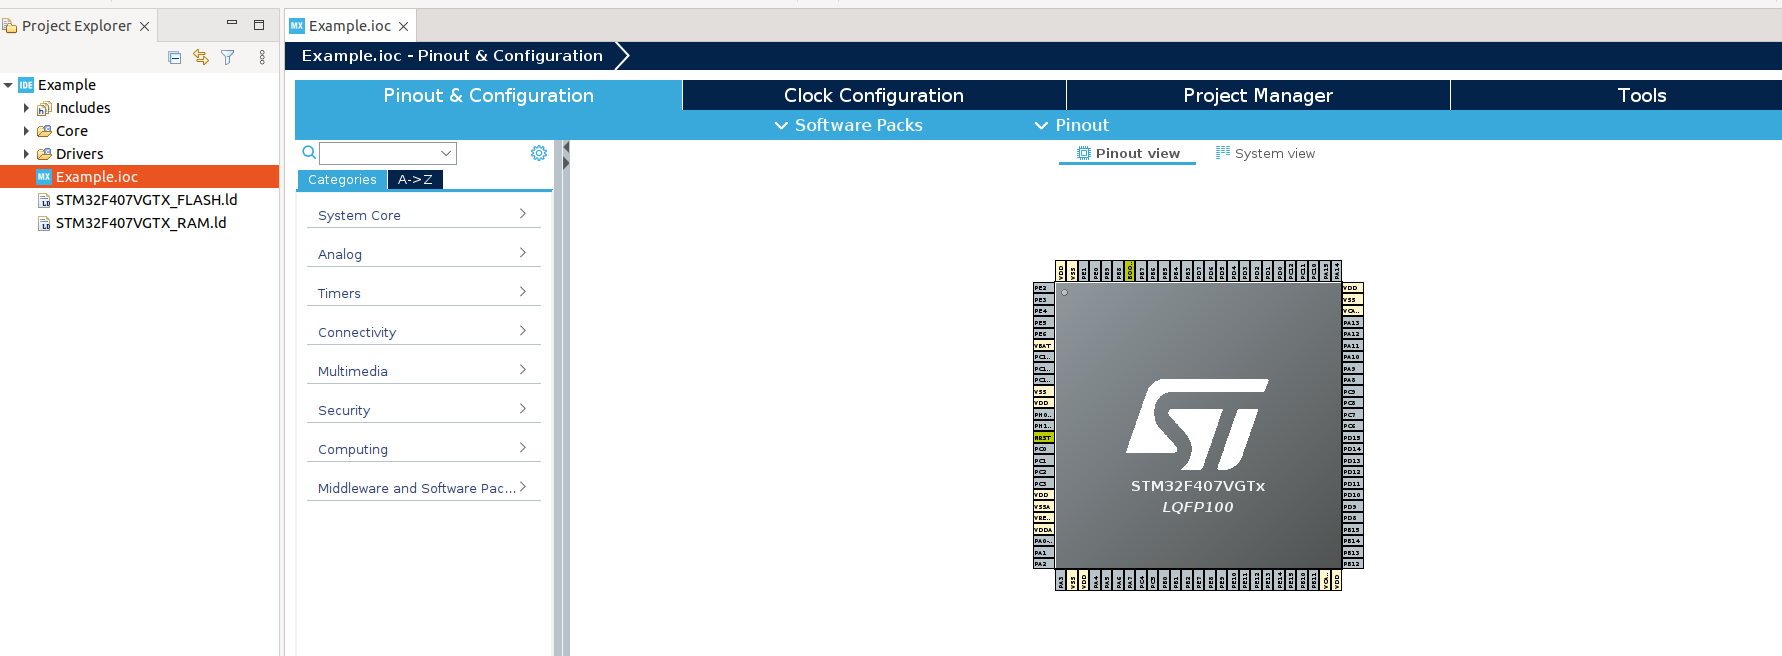This screenshot has width=1782, height=656.
Task: Close the Example.ioc editor tab
Action: (403, 26)
